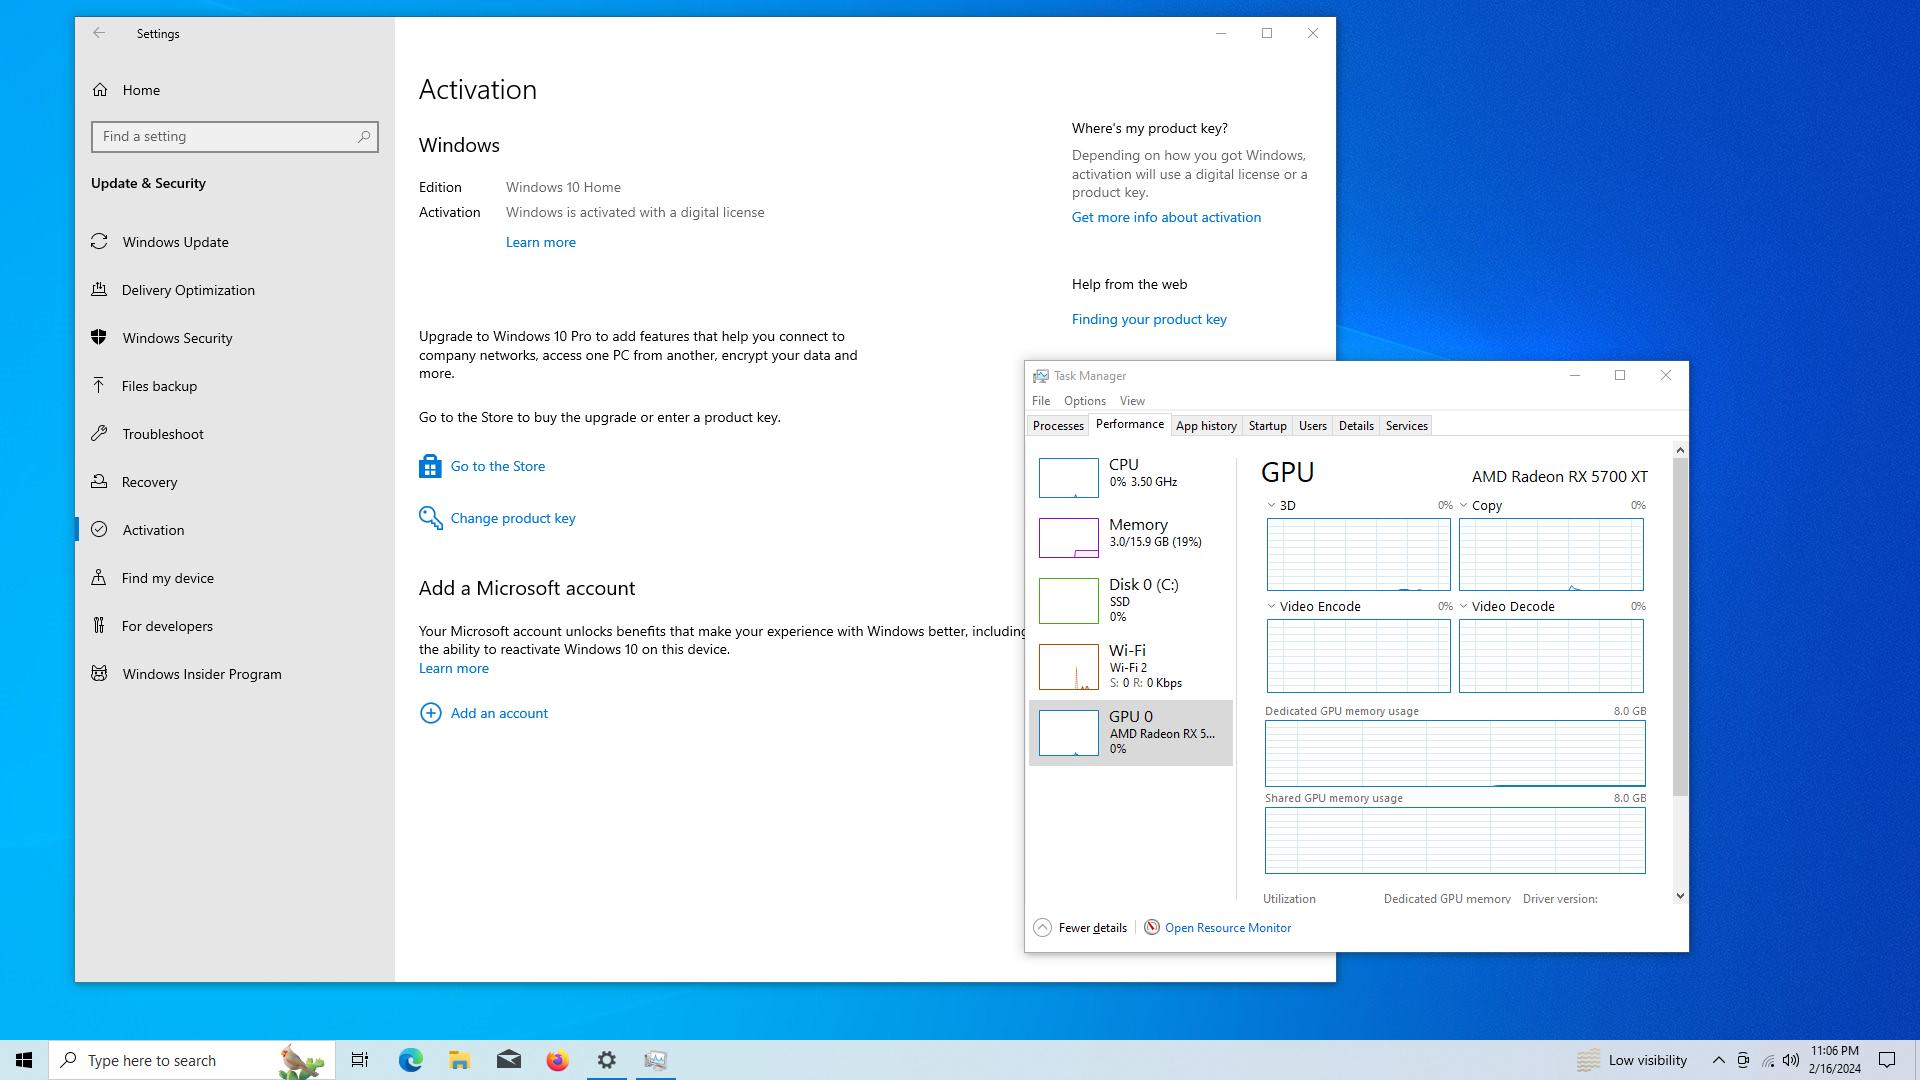Click the search magnifier in Find a setting
This screenshot has height=1080, width=1920.
pyautogui.click(x=364, y=136)
